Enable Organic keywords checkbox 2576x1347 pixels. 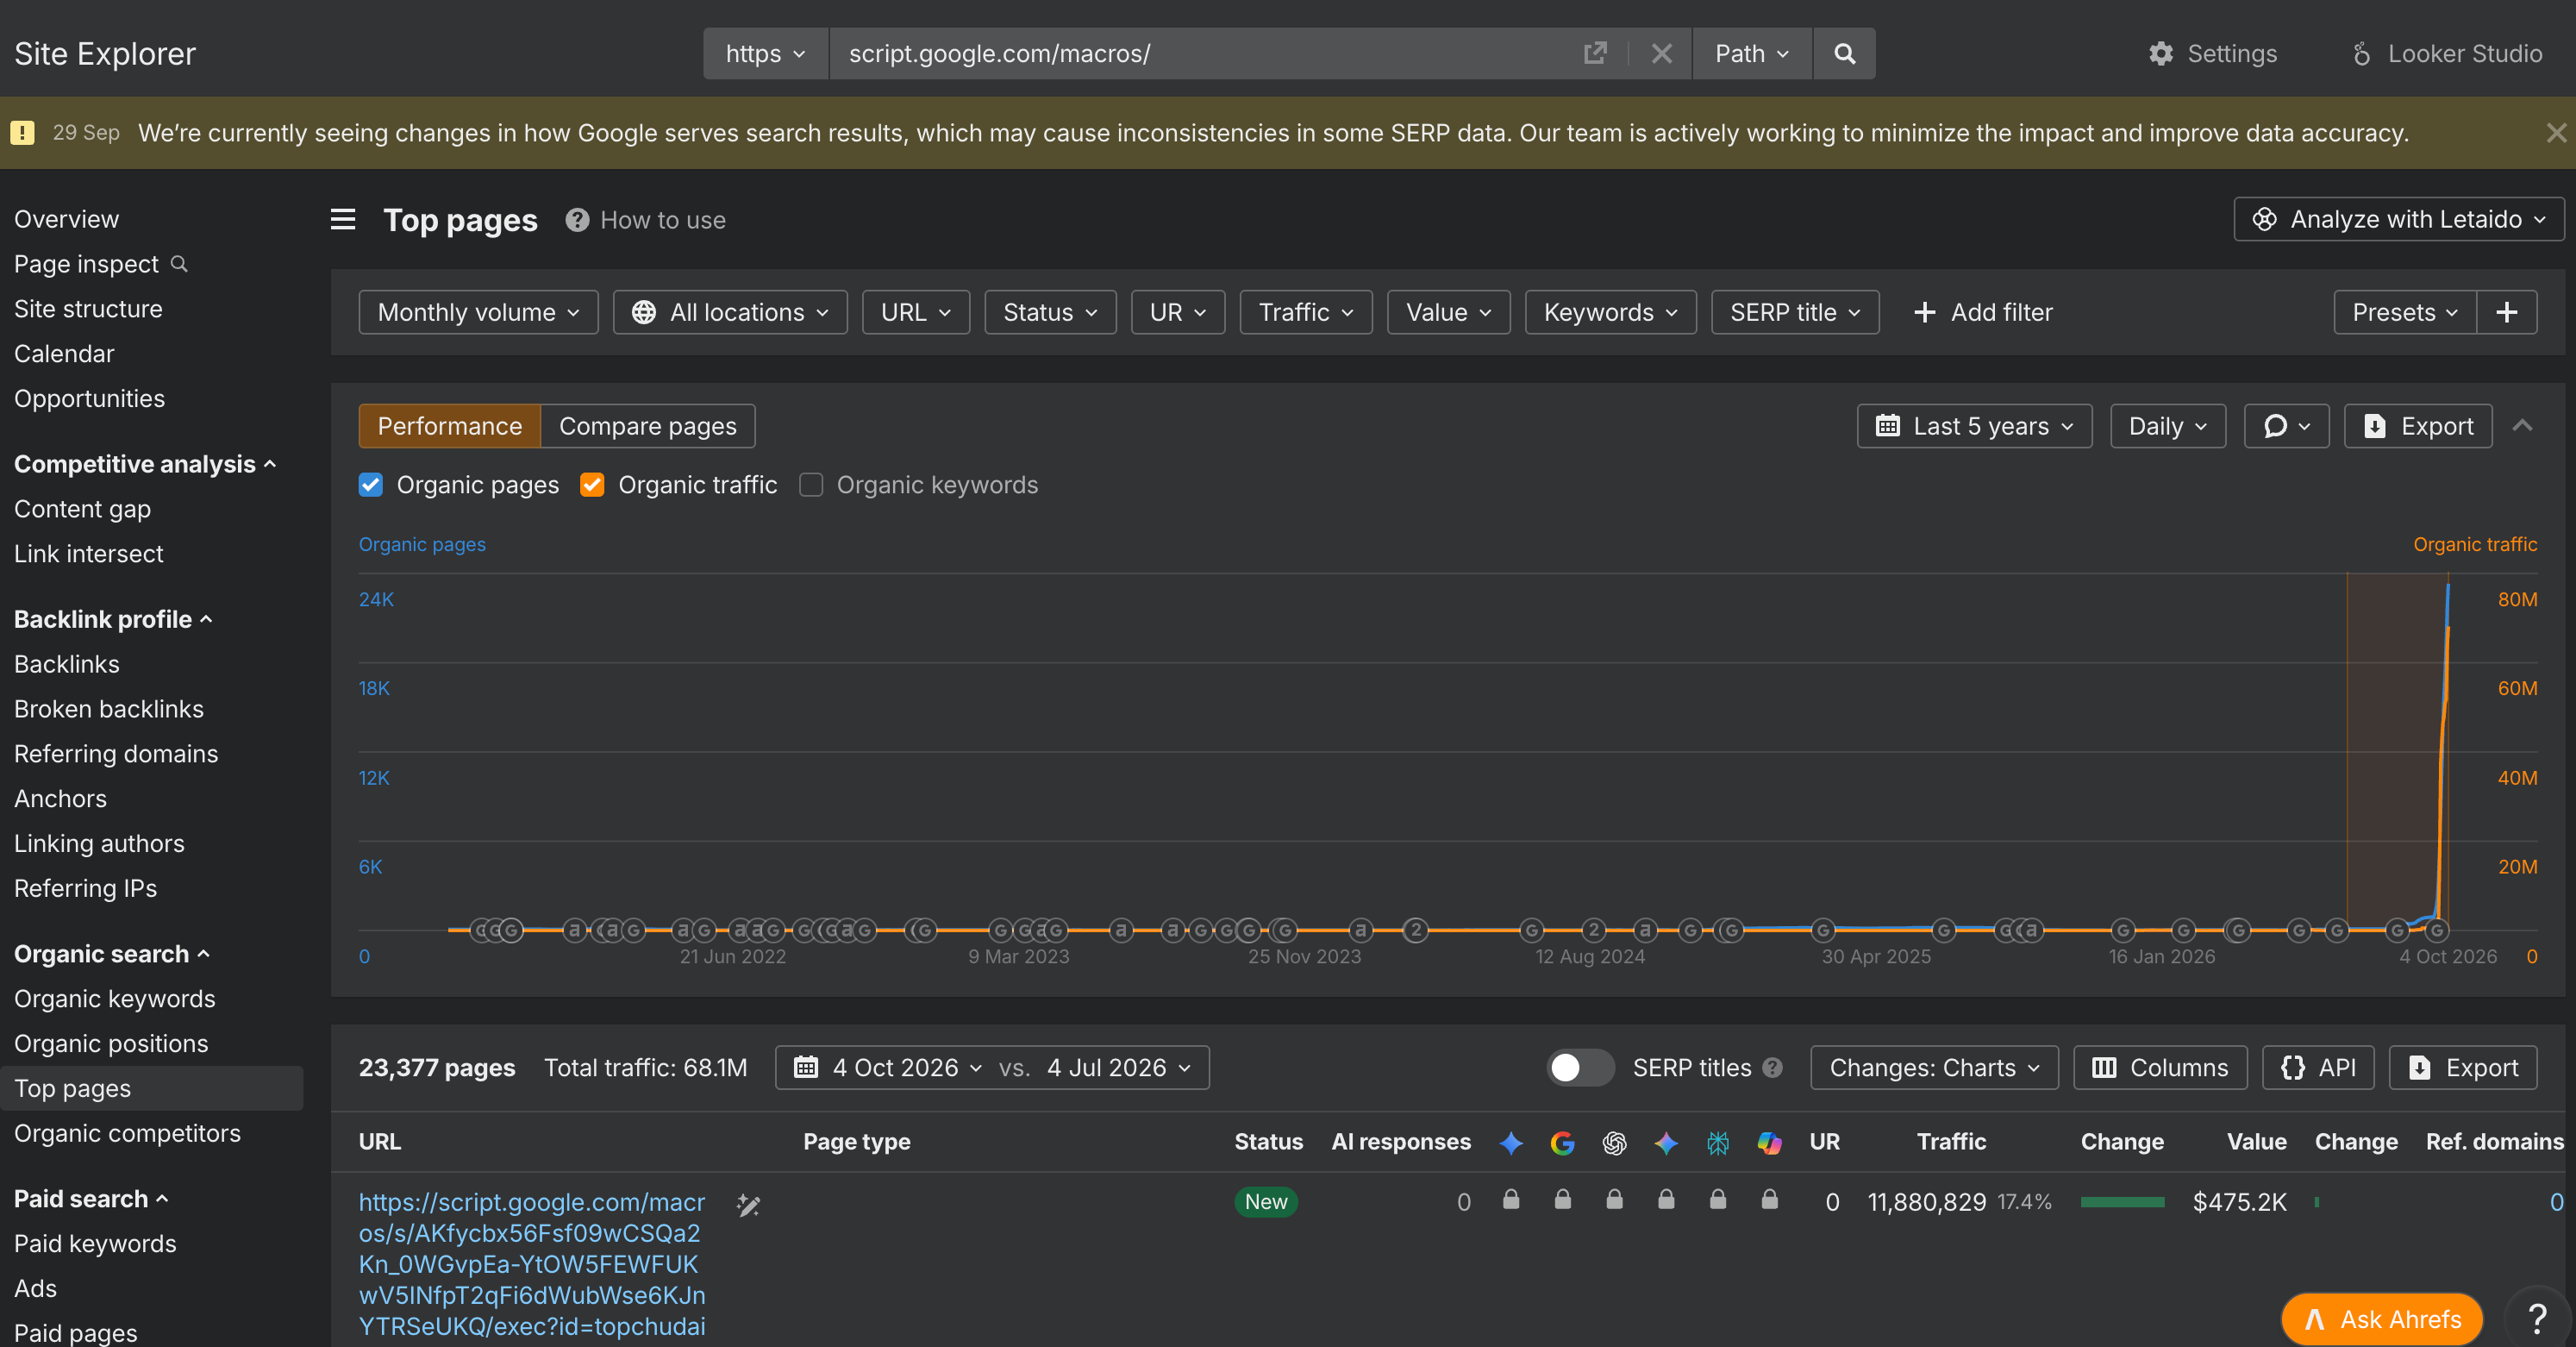pyautogui.click(x=811, y=485)
